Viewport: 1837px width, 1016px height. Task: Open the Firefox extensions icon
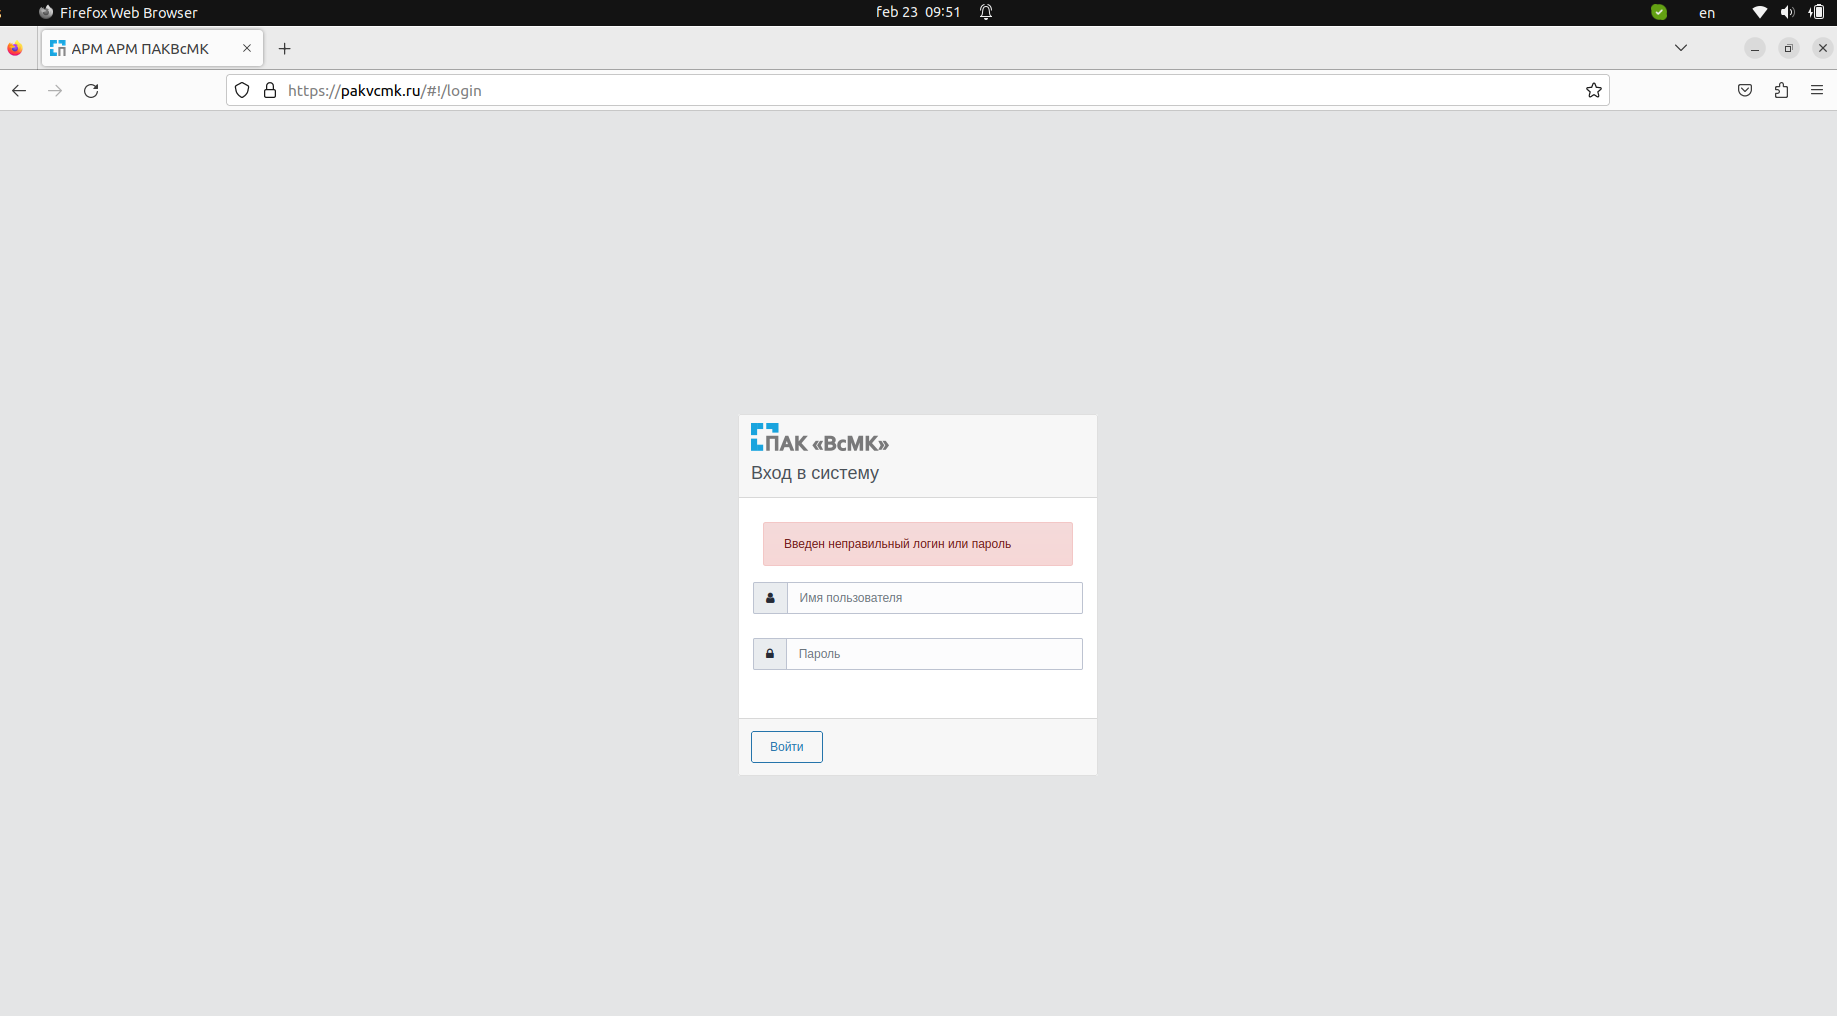point(1781,90)
